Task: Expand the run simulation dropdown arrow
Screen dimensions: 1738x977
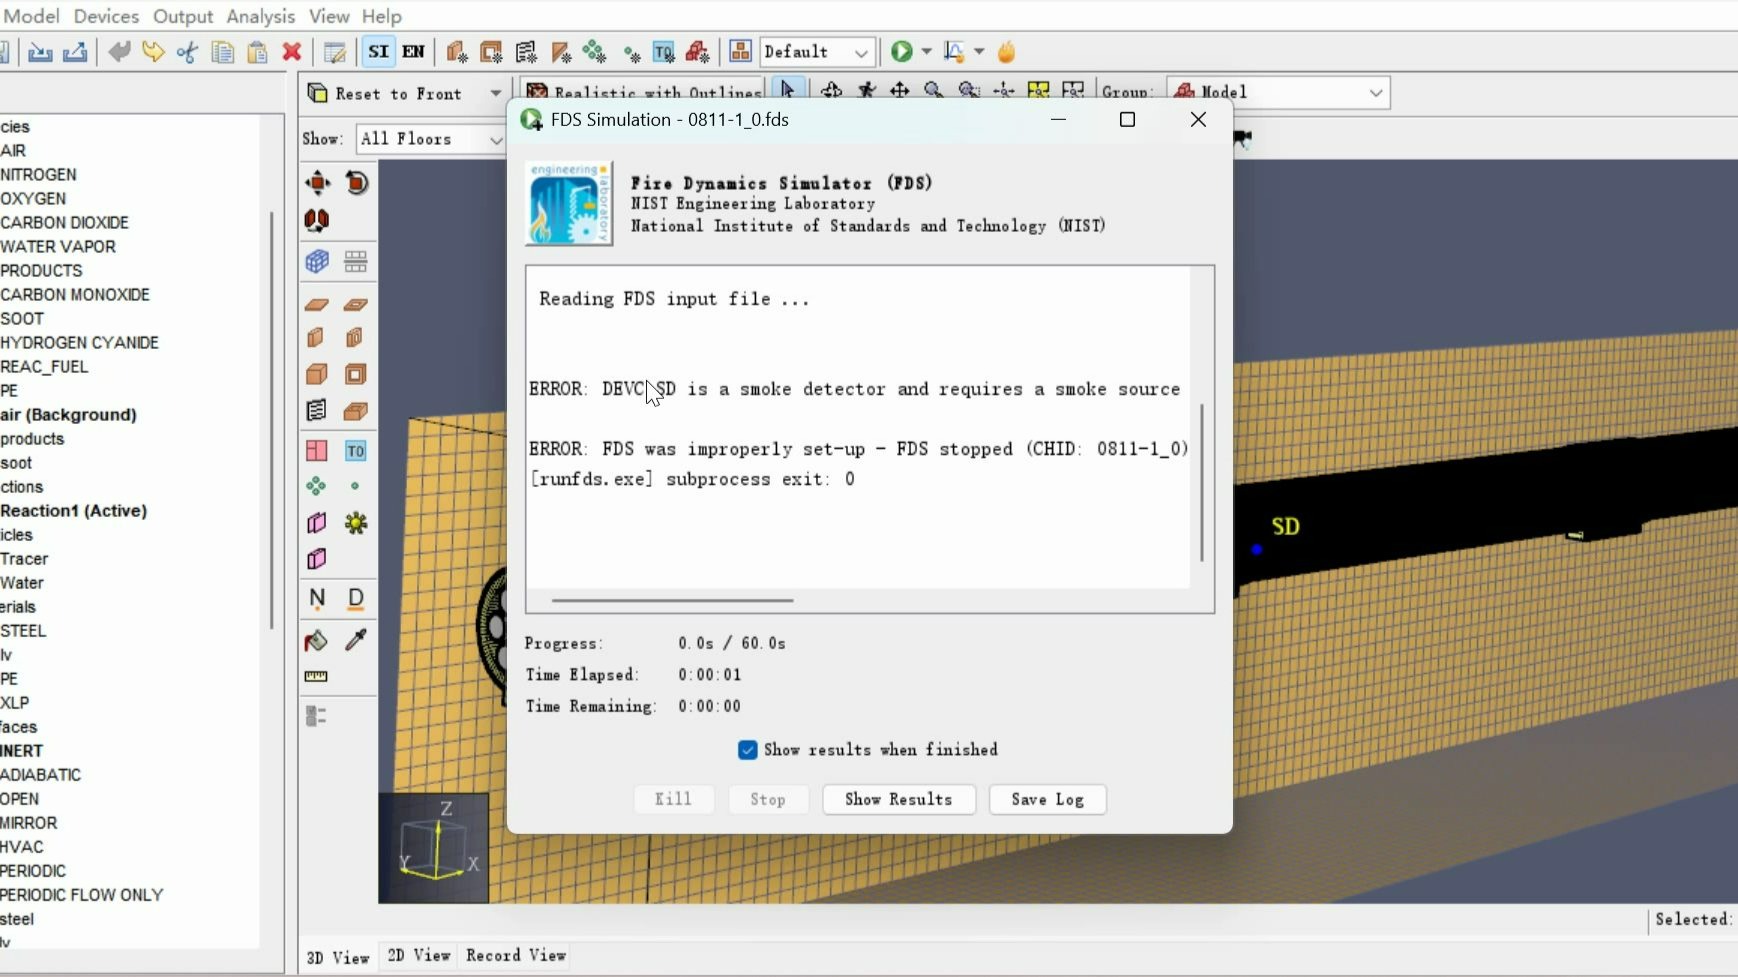Action: click(927, 52)
